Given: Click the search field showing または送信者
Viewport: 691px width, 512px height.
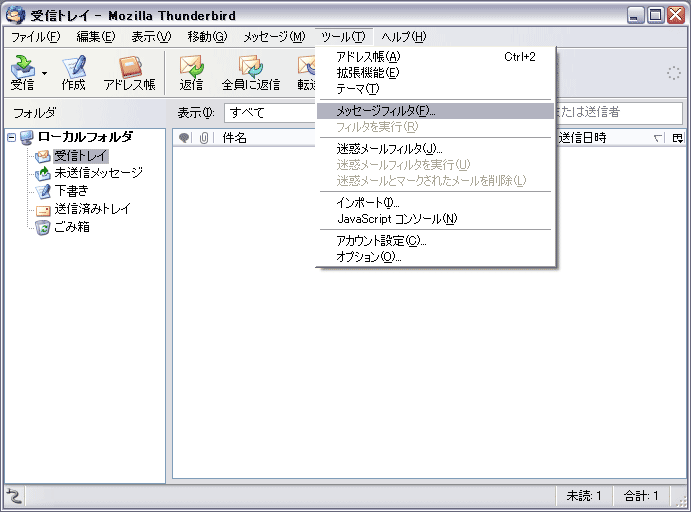Looking at the screenshot, I should click(619, 112).
